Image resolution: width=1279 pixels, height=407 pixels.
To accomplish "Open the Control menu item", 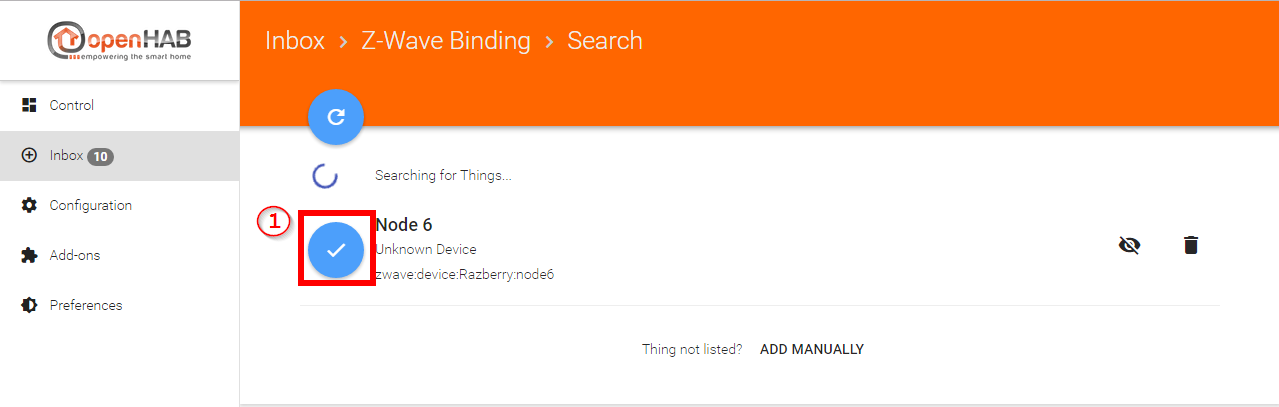I will point(72,105).
